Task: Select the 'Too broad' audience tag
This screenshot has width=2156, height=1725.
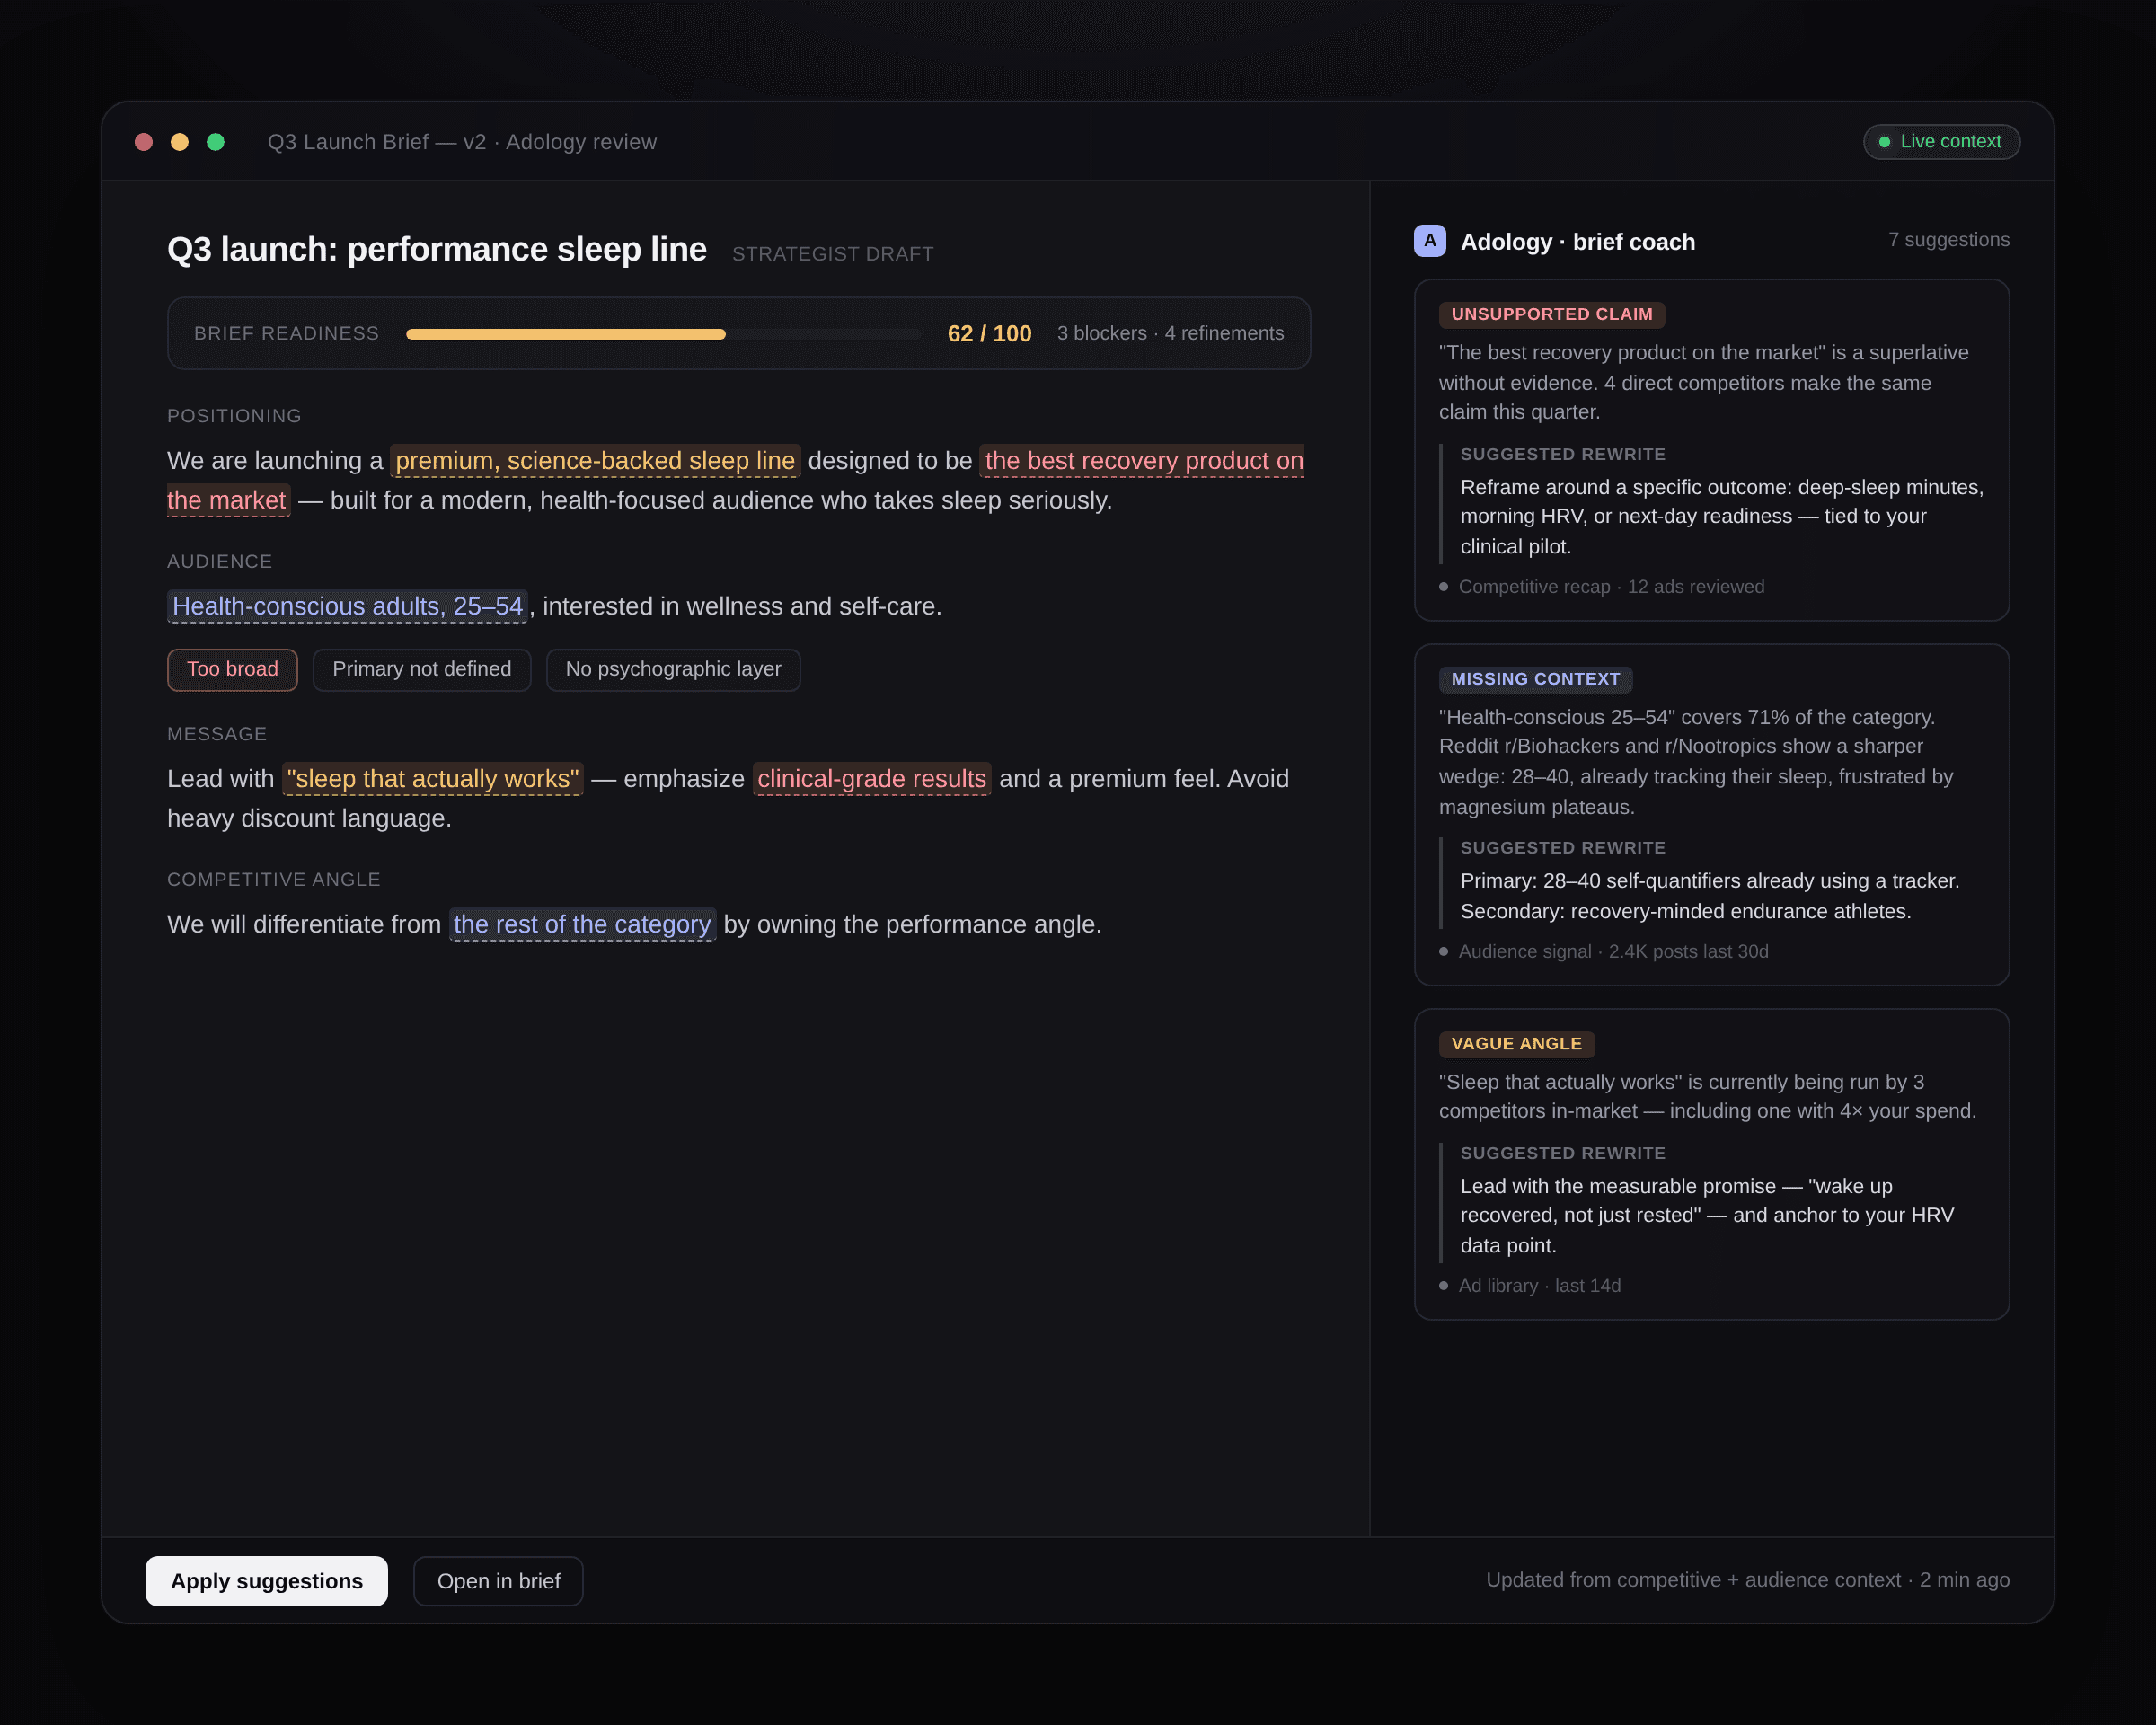Action: 232,669
